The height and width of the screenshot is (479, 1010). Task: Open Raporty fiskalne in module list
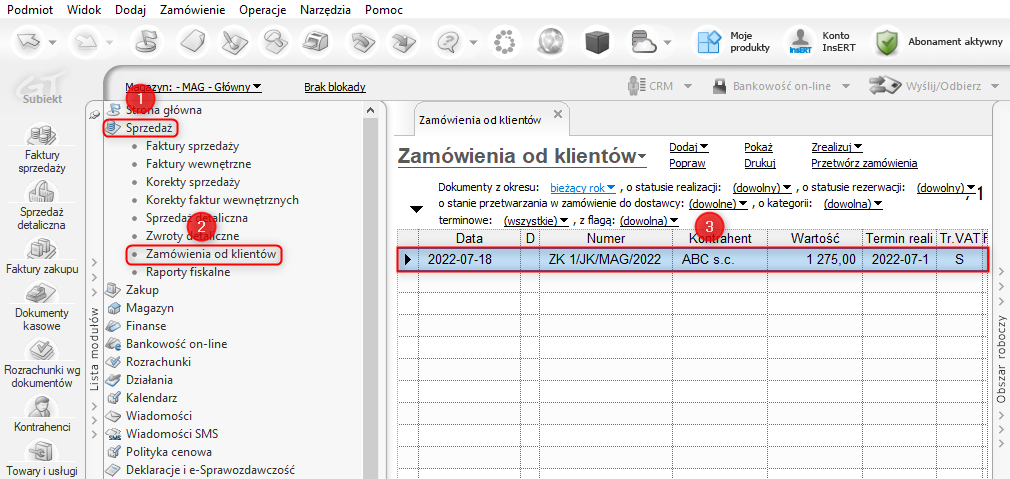coord(188,272)
